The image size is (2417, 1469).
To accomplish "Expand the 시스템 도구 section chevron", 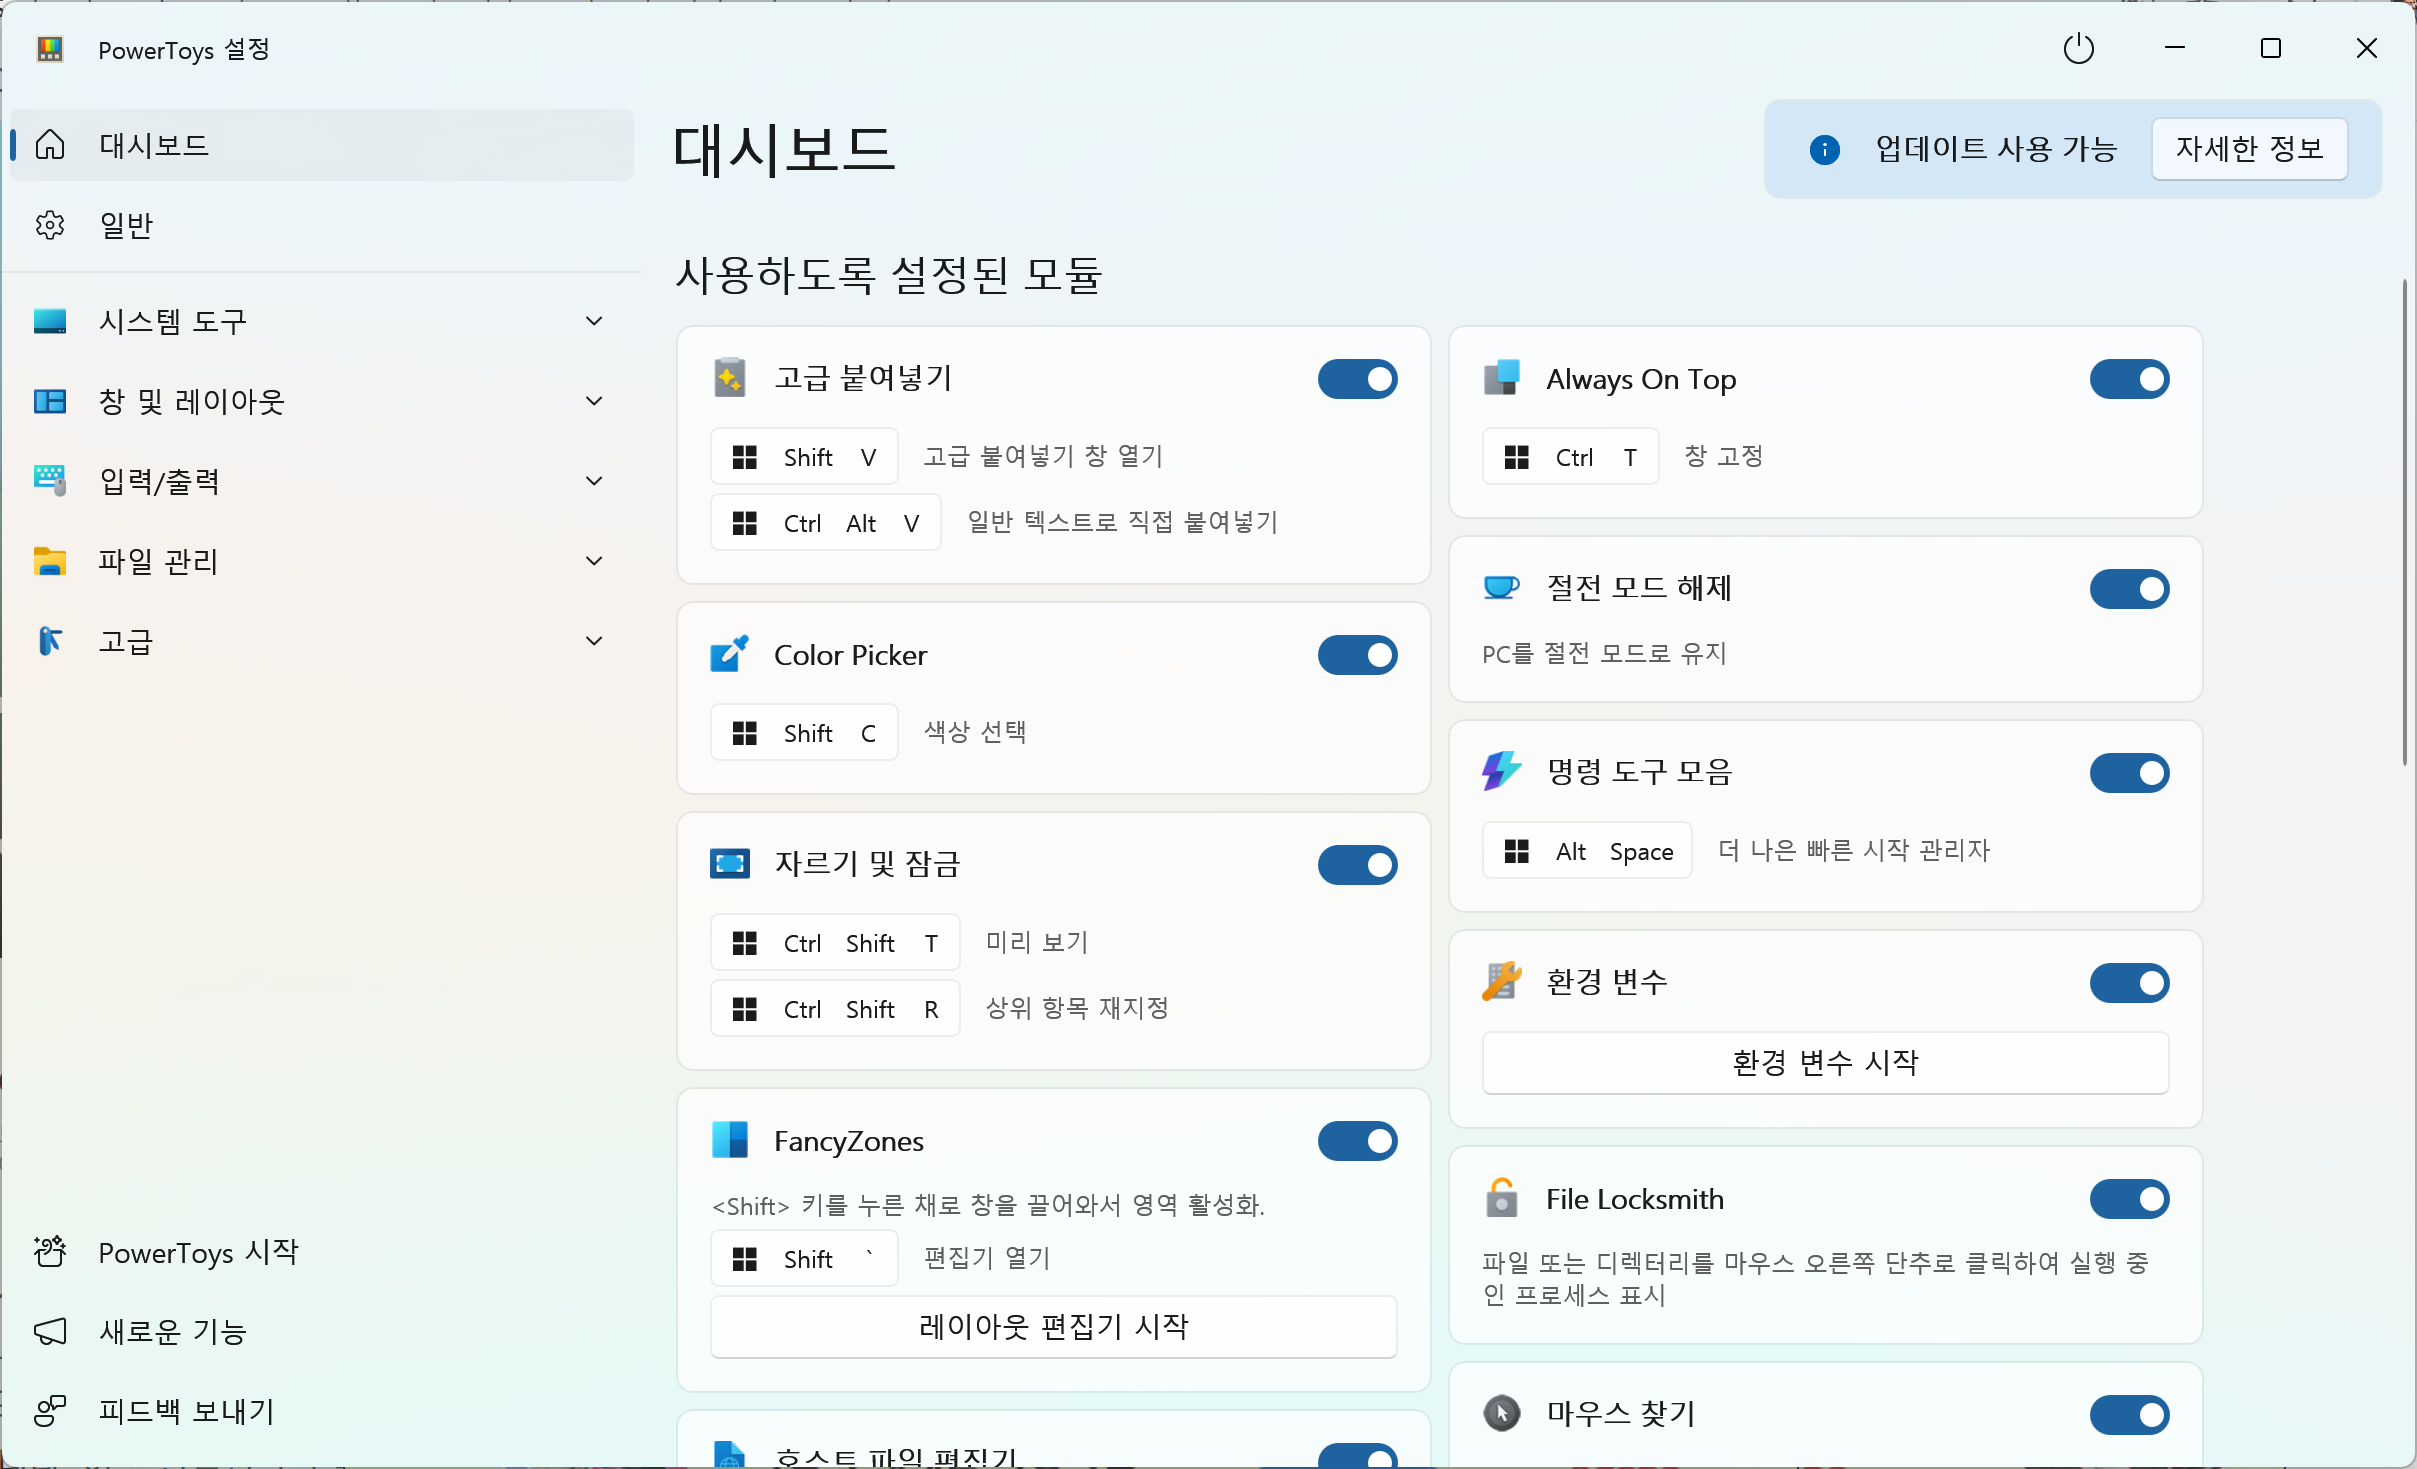I will click(594, 321).
